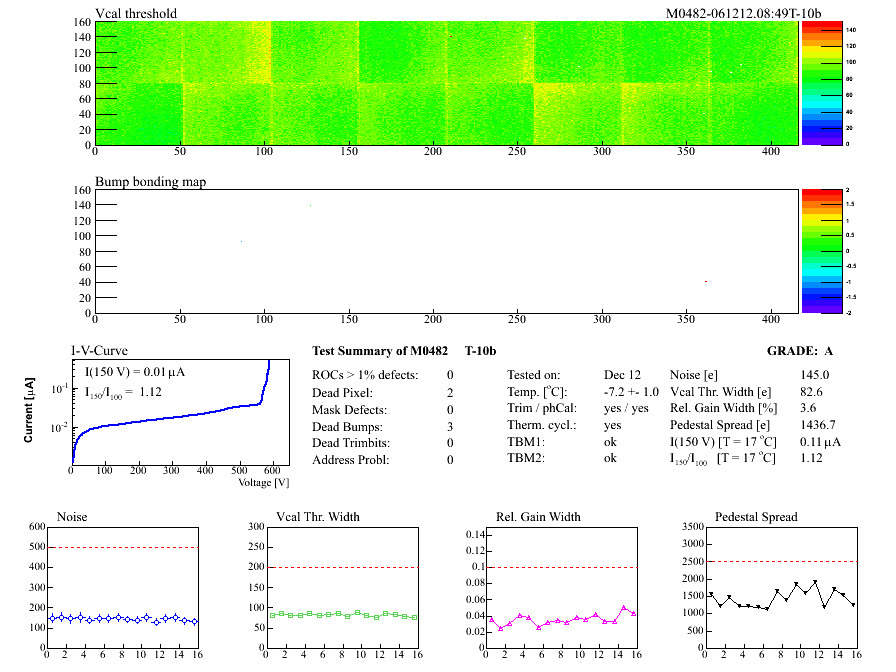Click the I-V-Curve plot title
The image size is (896, 672).
coord(99,351)
